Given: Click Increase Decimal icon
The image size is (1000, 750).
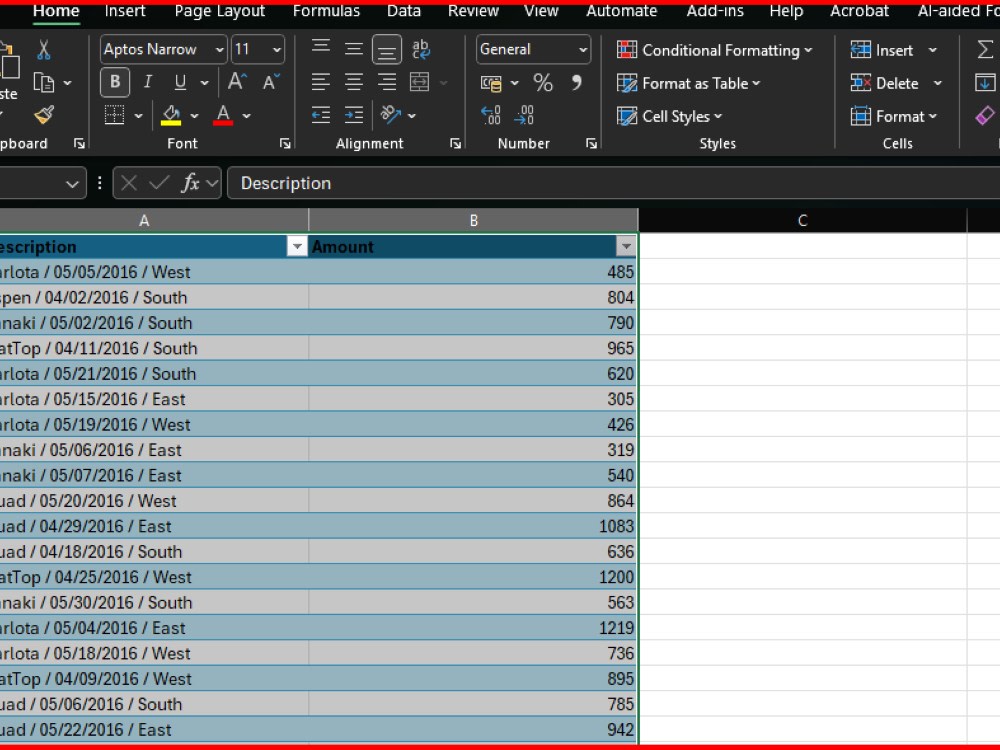Looking at the screenshot, I should (x=491, y=115).
